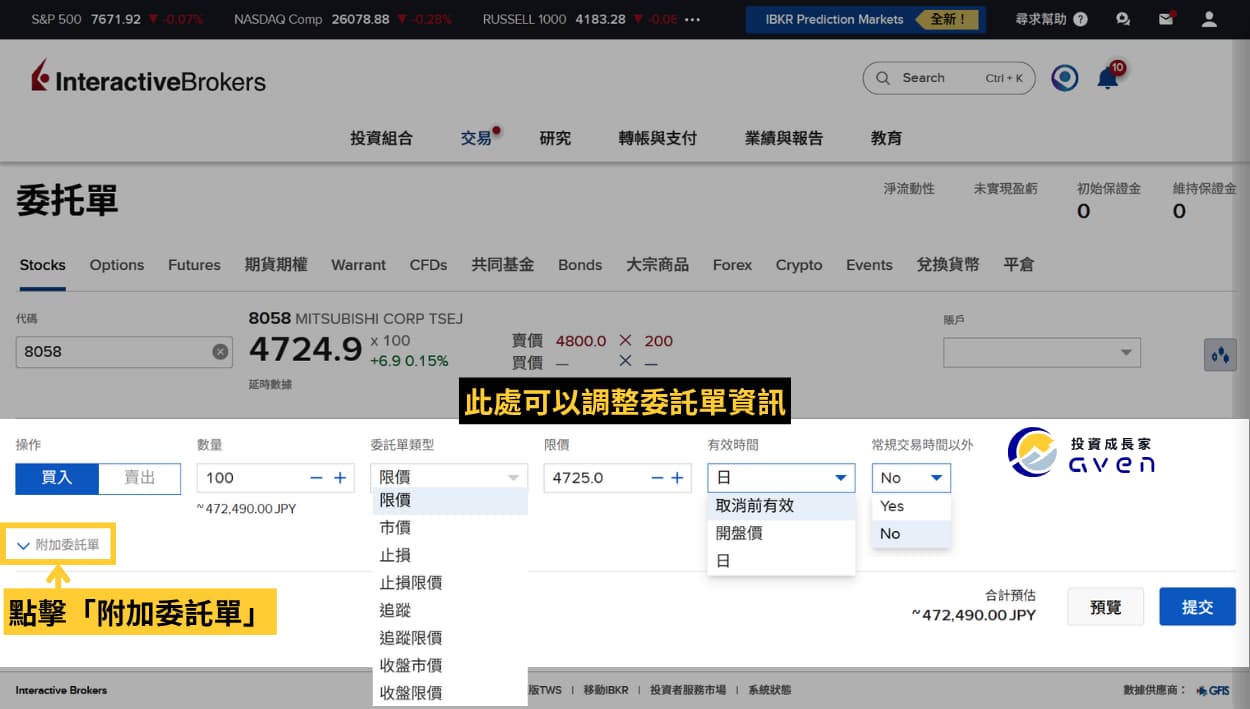Choose 收盤限價 from order type list
The height and width of the screenshot is (709, 1250).
tap(449, 693)
